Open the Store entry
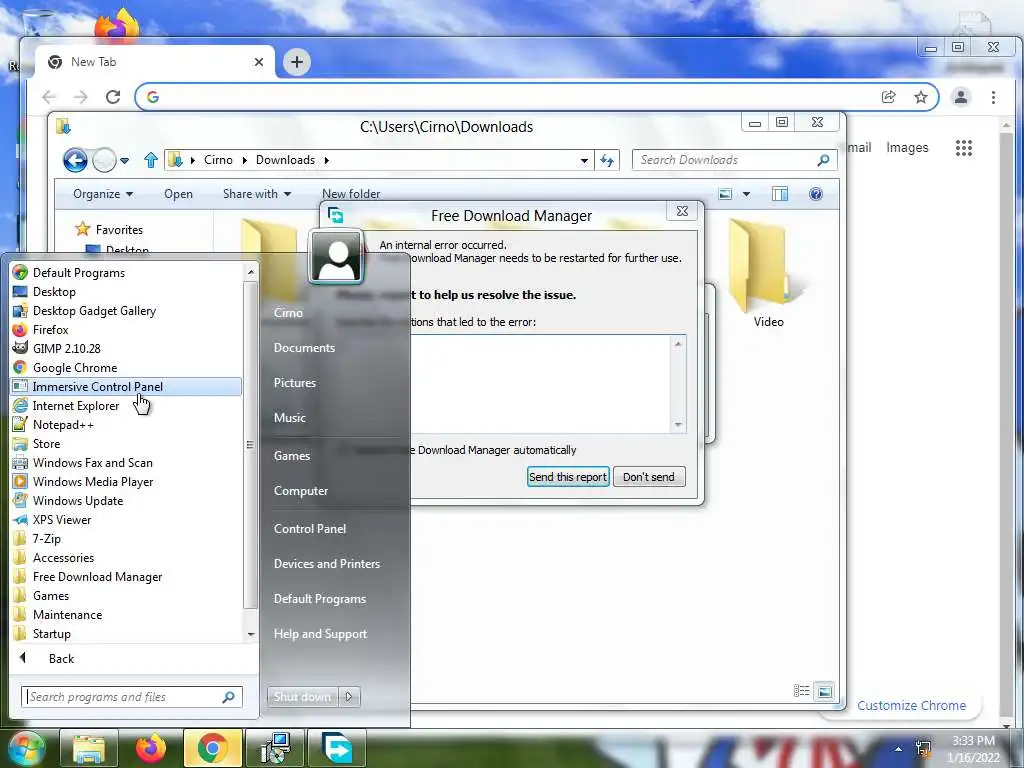This screenshot has width=1024, height=768. click(x=46, y=443)
